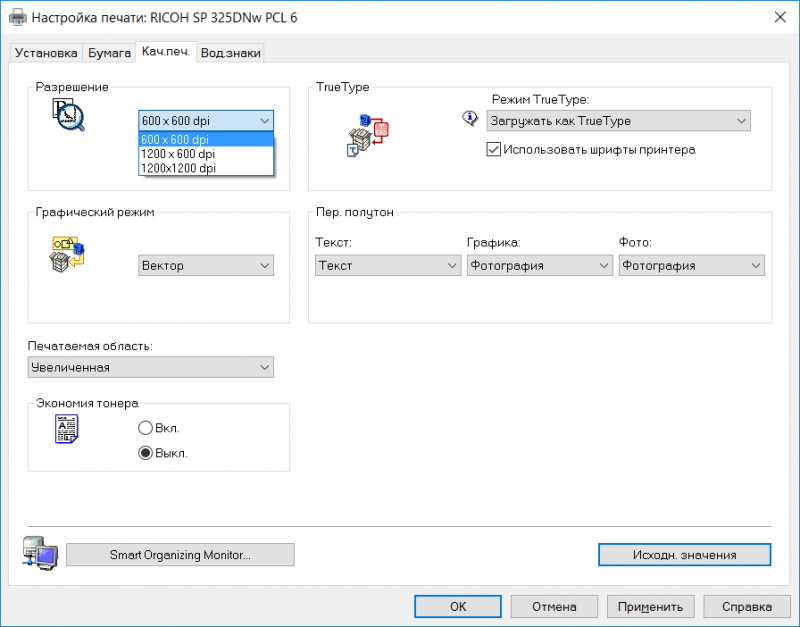
Task: Click the Печатаемая область: label
Action: pos(90,346)
